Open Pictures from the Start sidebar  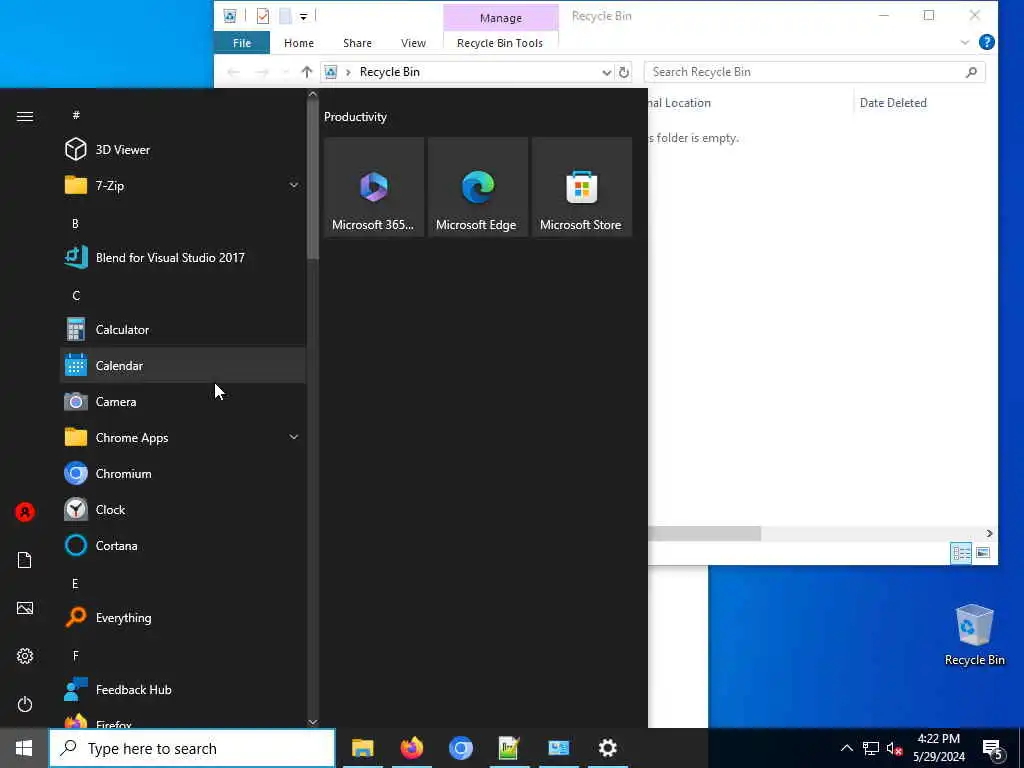click(25, 609)
